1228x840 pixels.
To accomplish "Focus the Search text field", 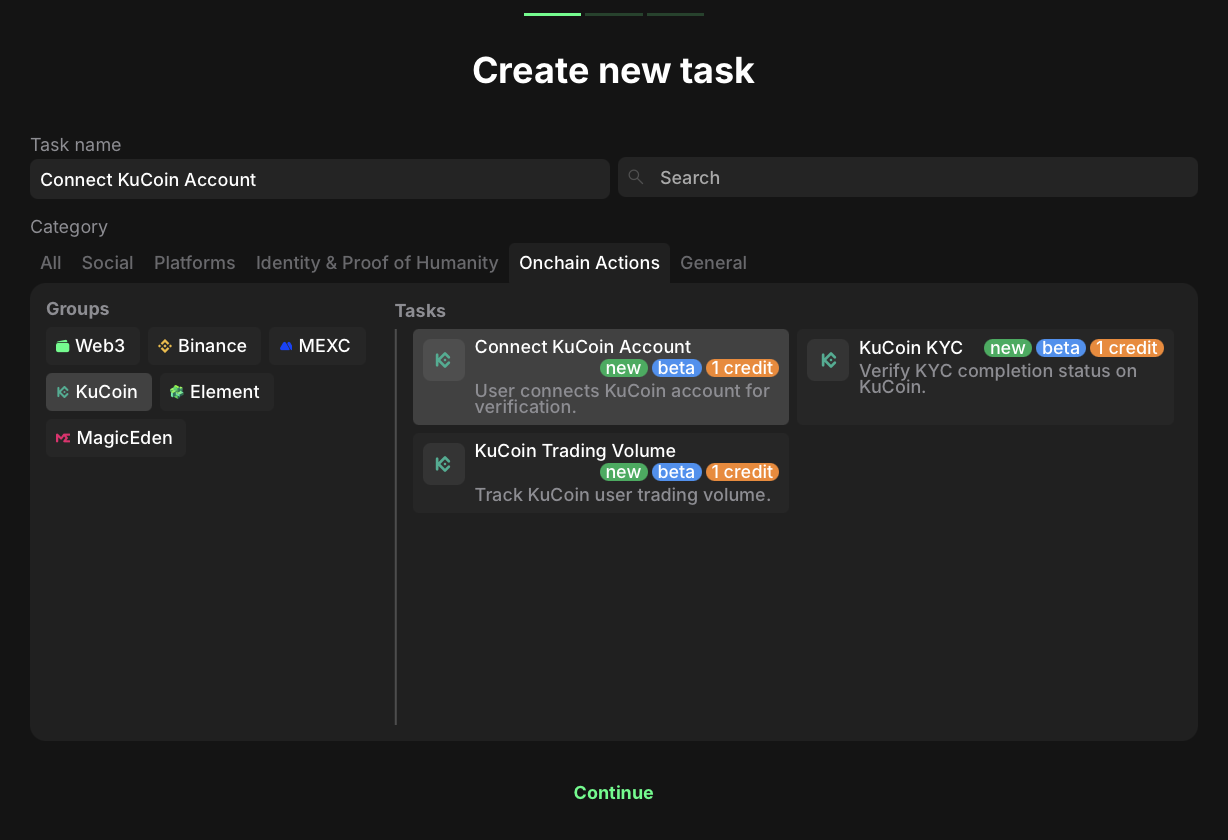I will 920,178.
